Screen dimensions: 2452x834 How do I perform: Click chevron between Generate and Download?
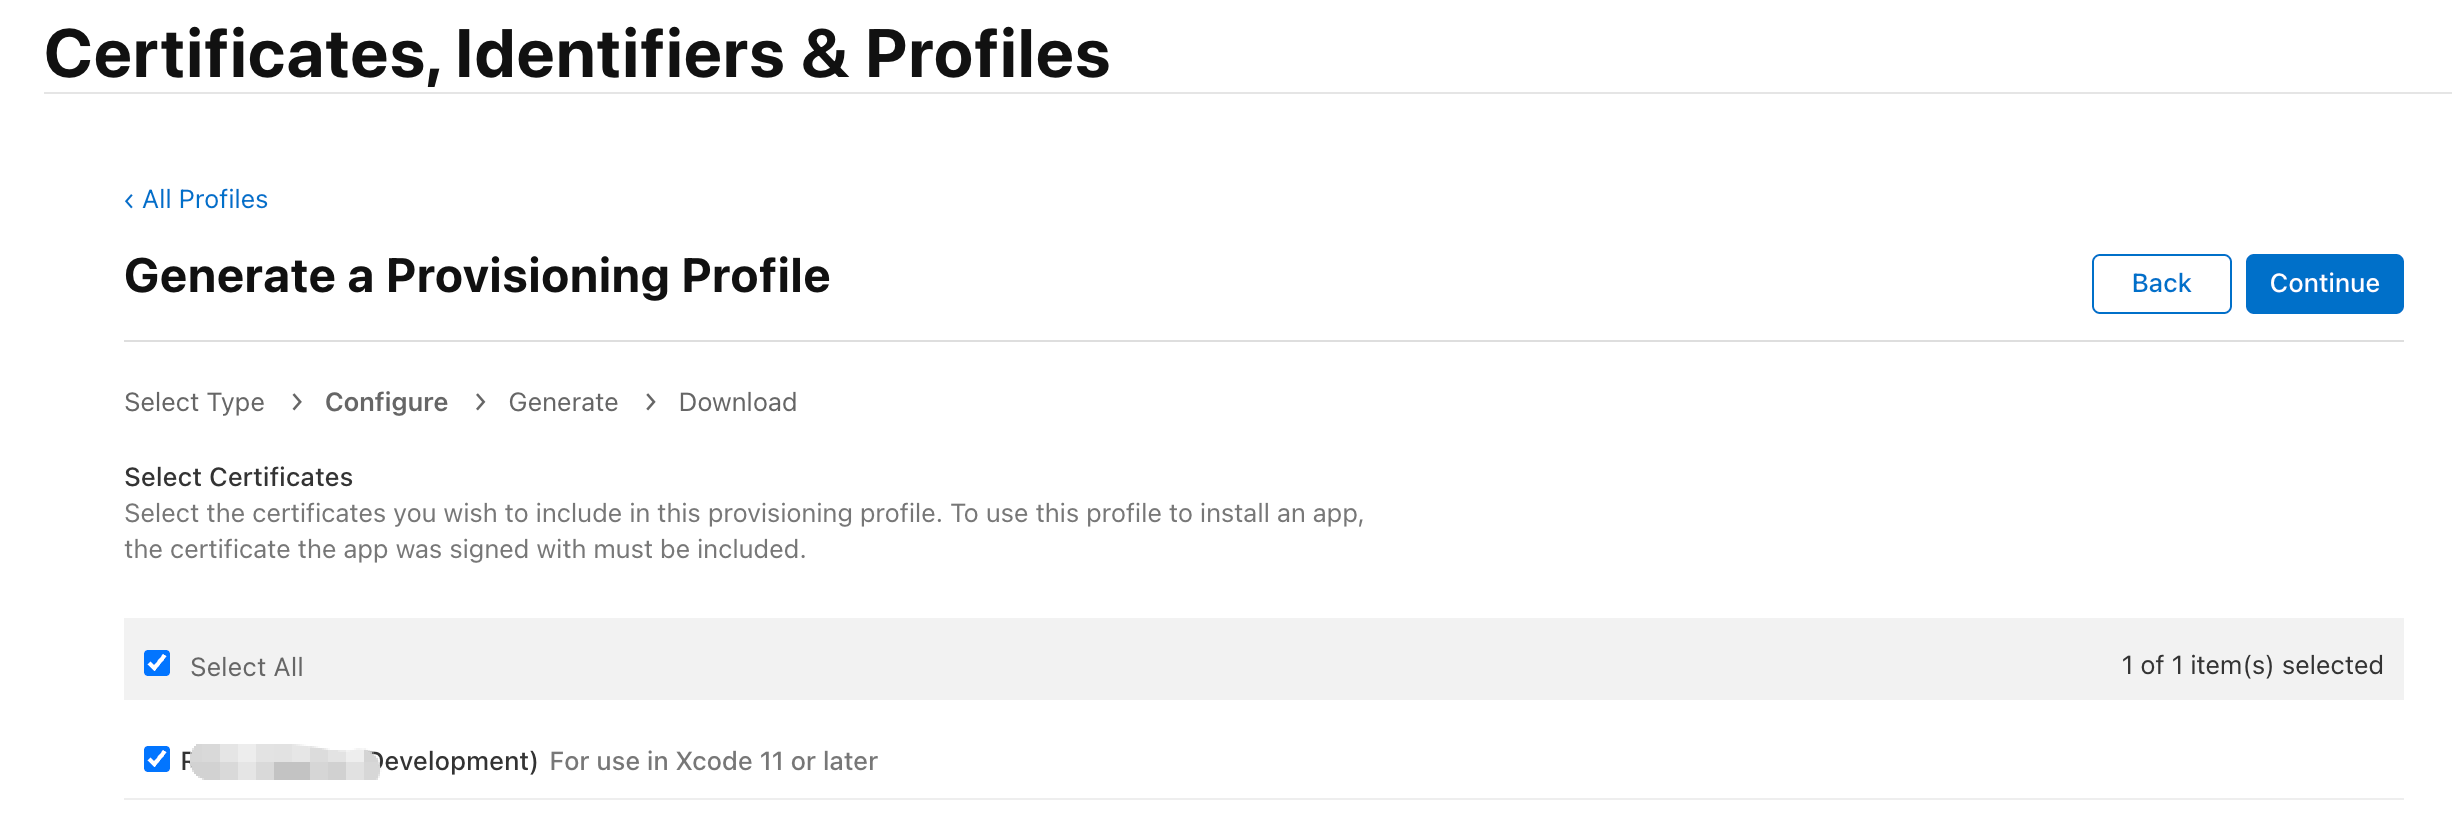click(x=650, y=402)
